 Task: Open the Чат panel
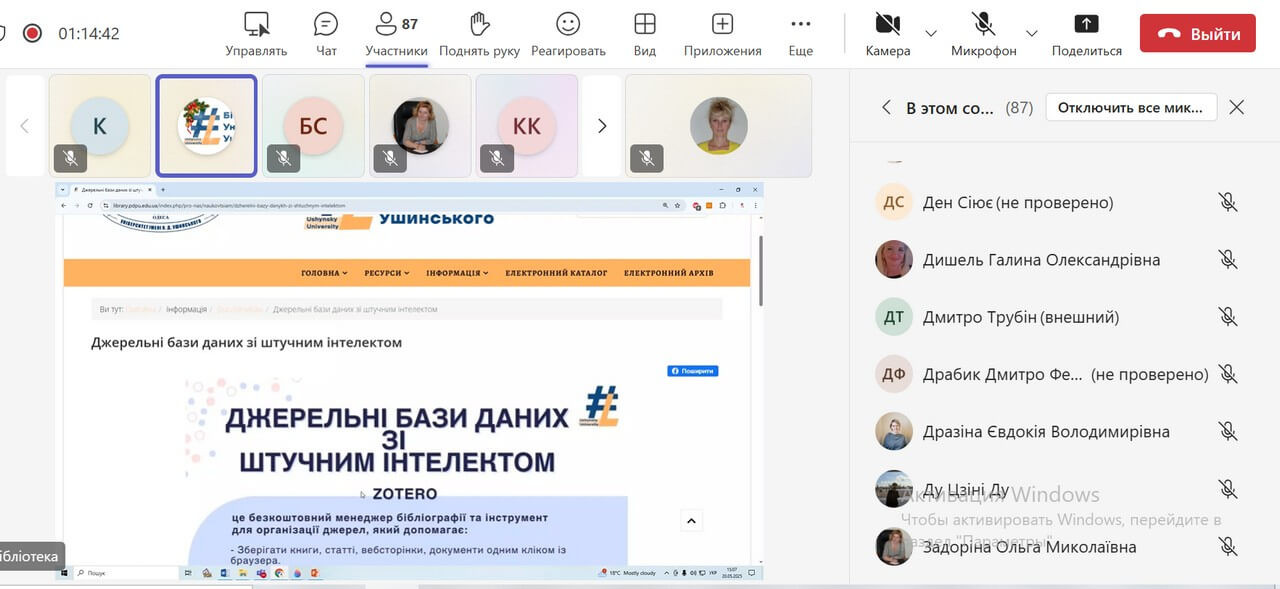[326, 33]
